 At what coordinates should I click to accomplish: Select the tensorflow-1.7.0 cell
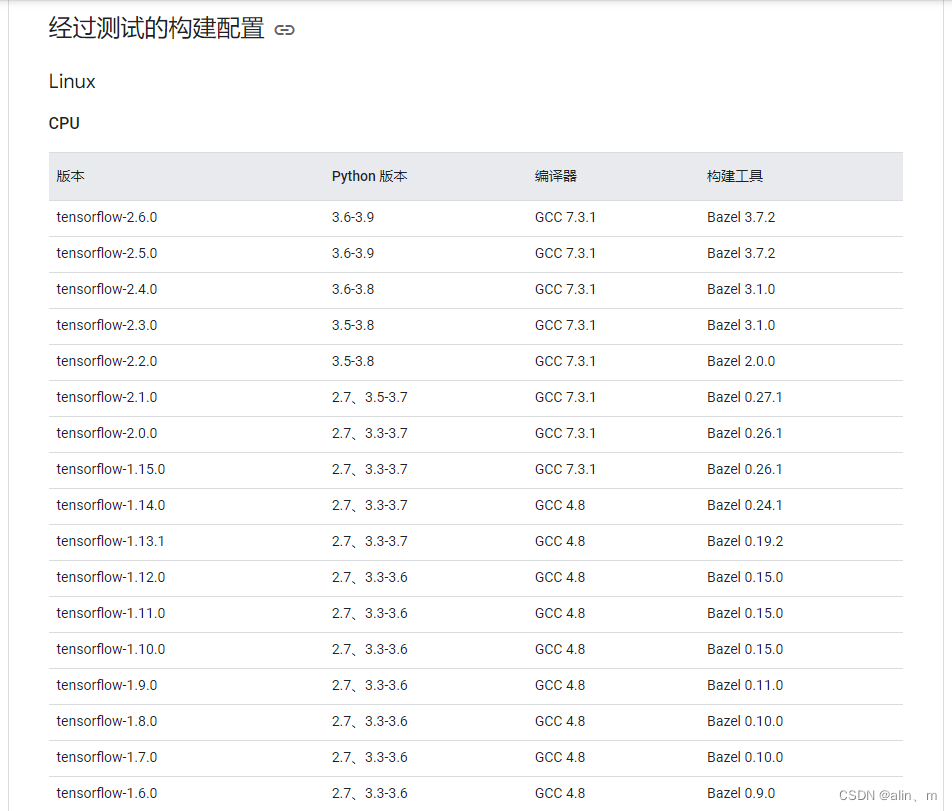point(107,757)
